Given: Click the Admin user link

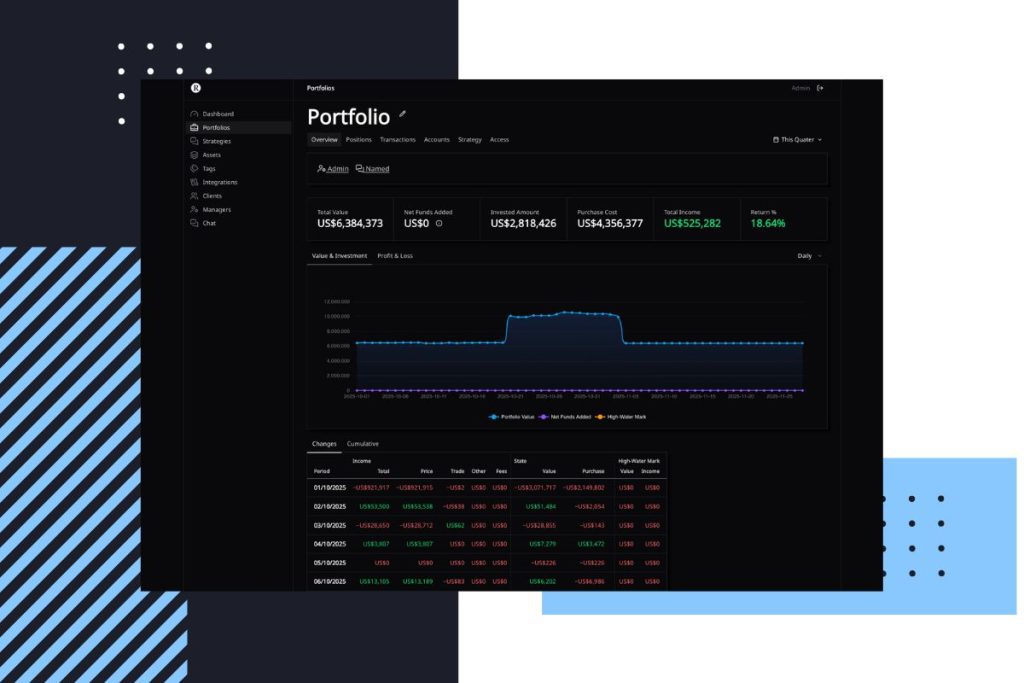Looking at the screenshot, I should [333, 169].
